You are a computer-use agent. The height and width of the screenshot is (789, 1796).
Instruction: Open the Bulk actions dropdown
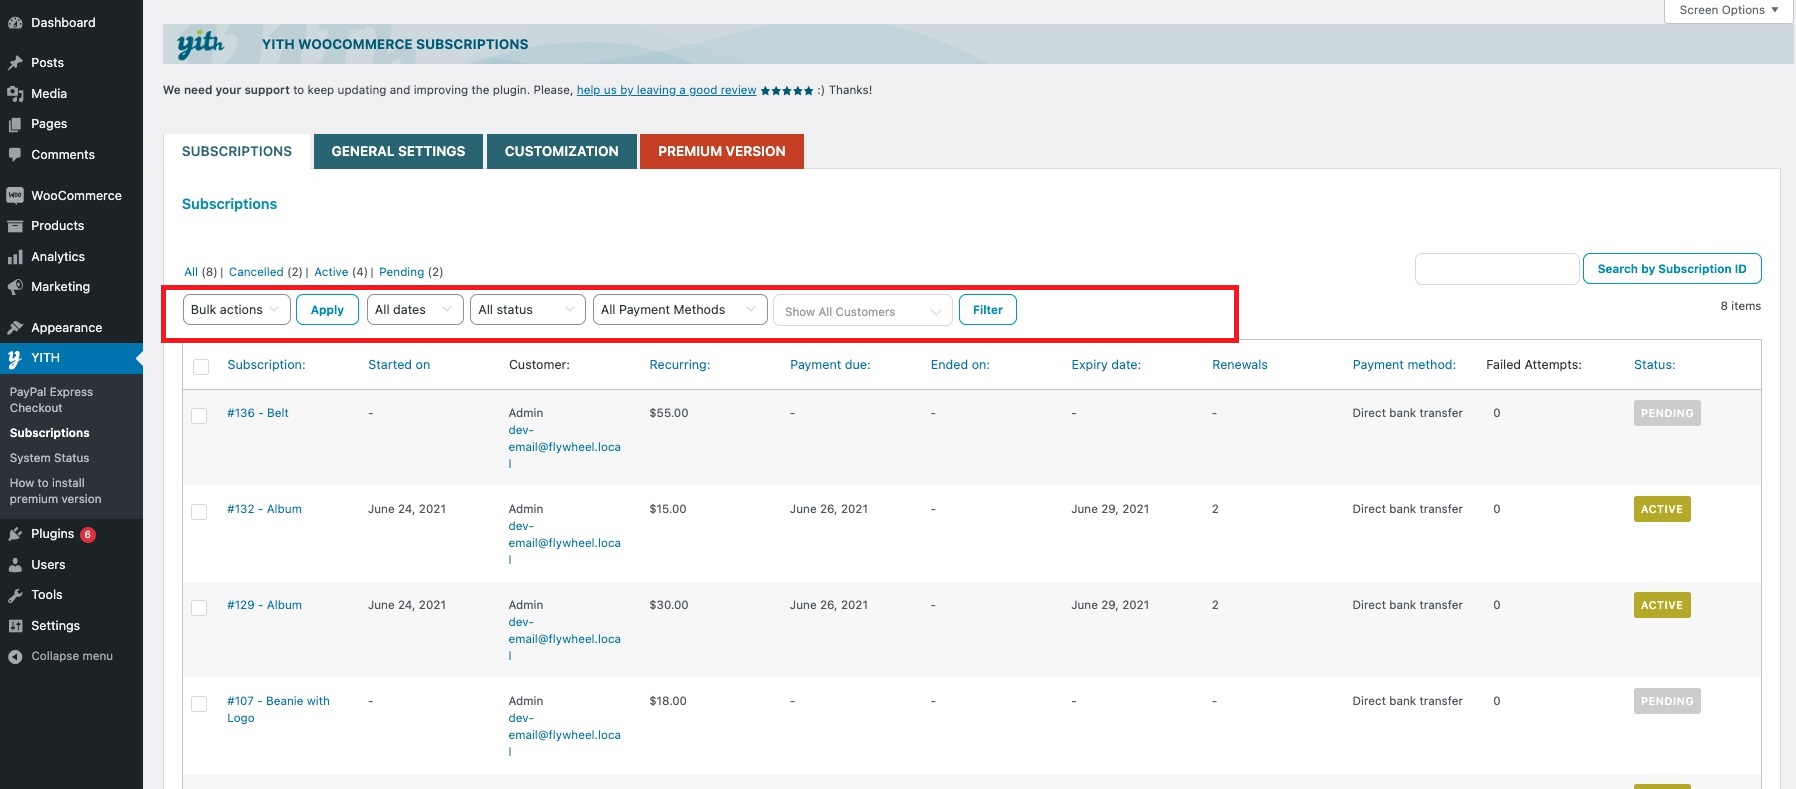point(237,310)
